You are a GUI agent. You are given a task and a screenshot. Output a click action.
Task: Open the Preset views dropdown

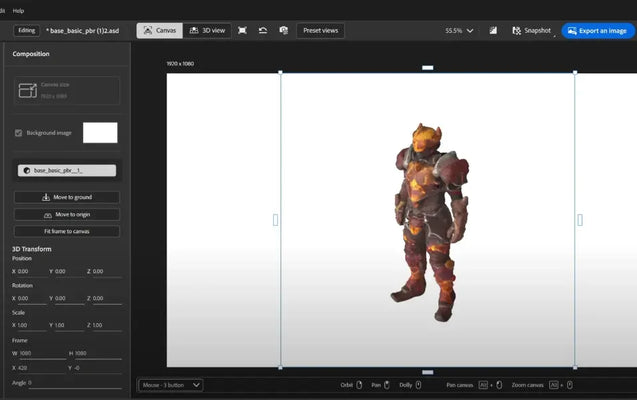(320, 31)
